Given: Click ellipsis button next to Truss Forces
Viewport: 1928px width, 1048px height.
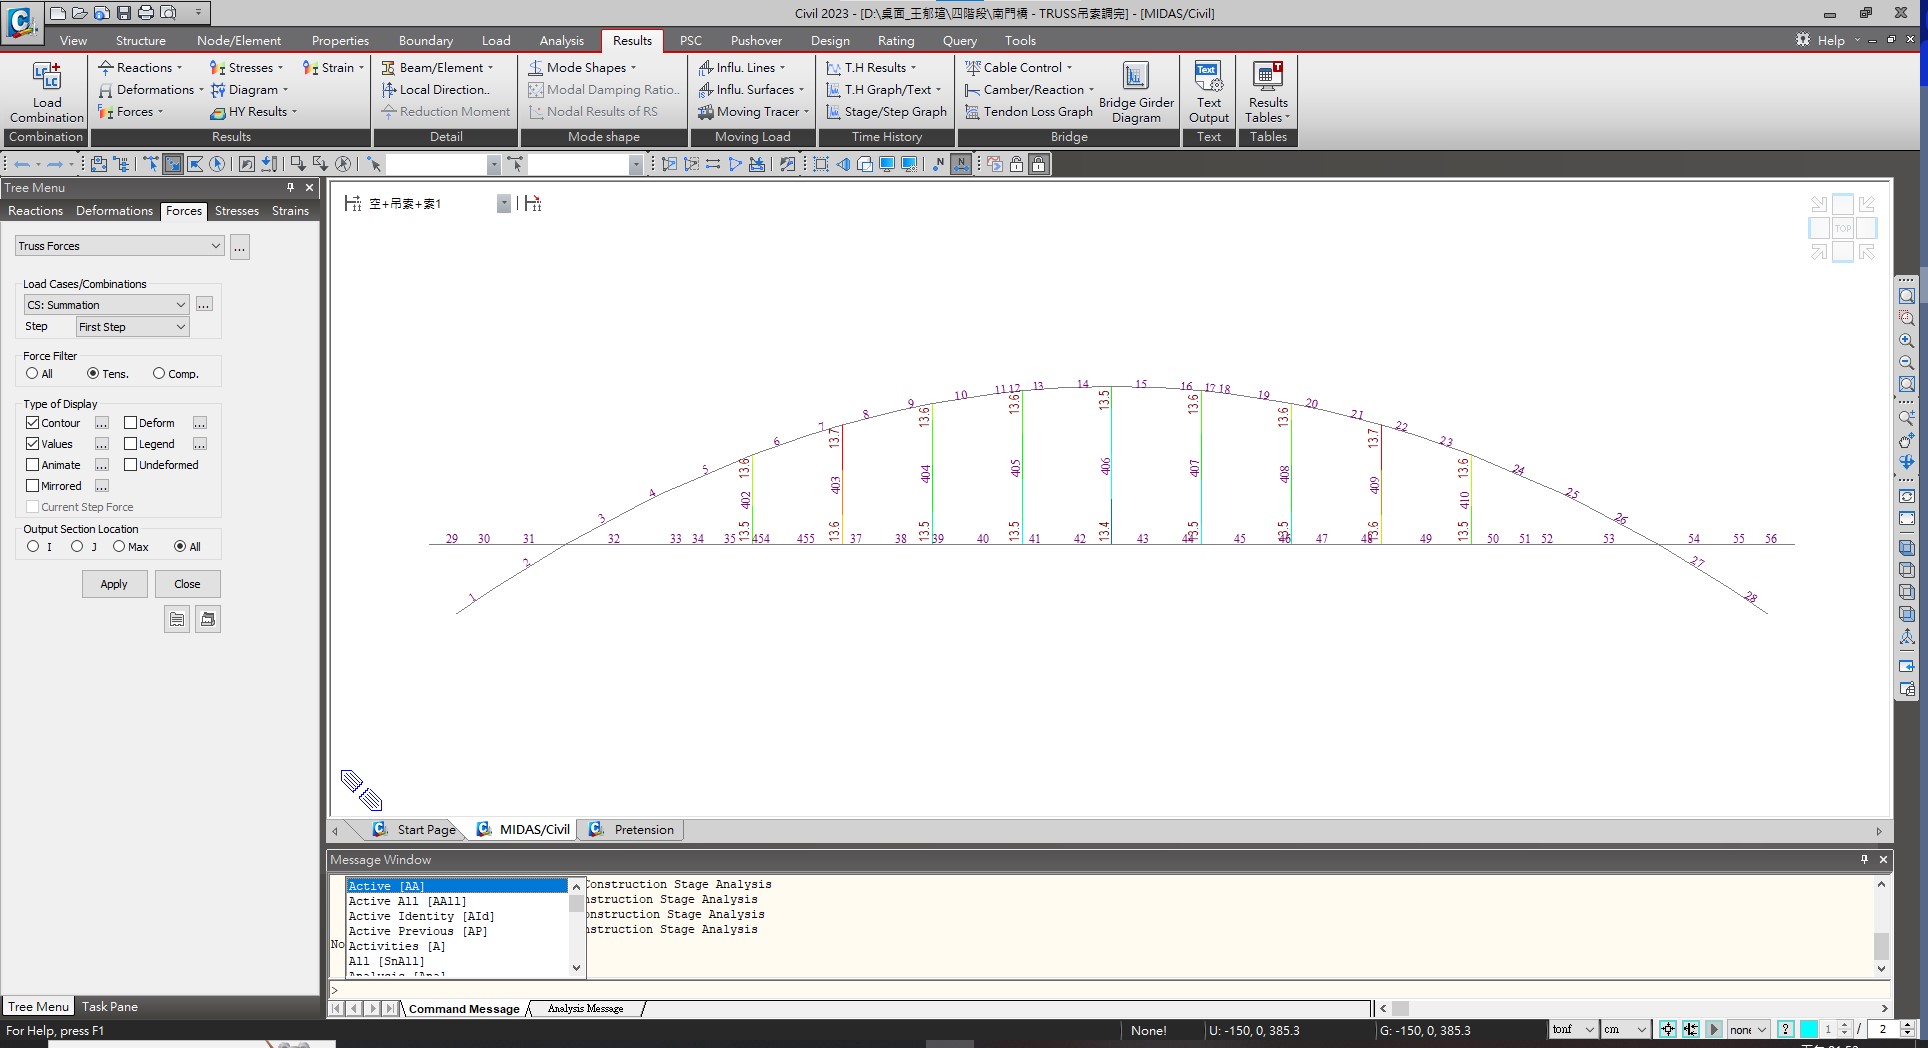Looking at the screenshot, I should 240,246.
